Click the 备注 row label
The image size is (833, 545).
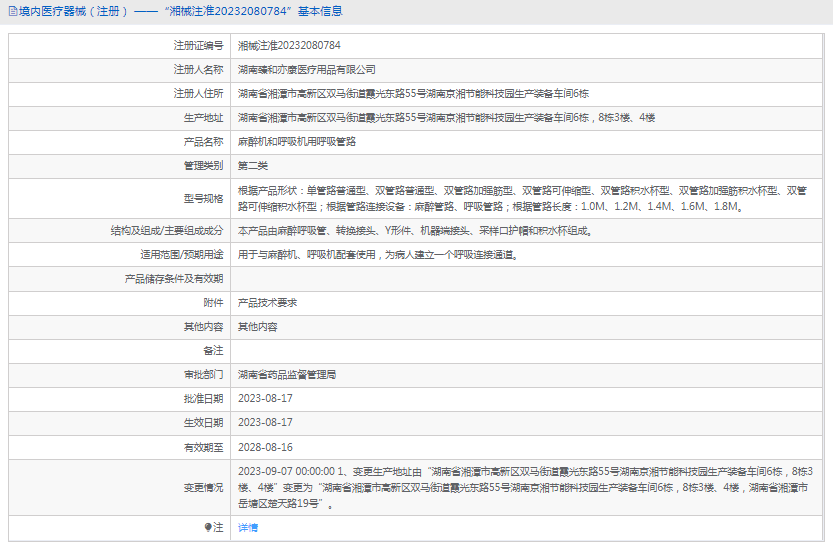click(x=213, y=351)
